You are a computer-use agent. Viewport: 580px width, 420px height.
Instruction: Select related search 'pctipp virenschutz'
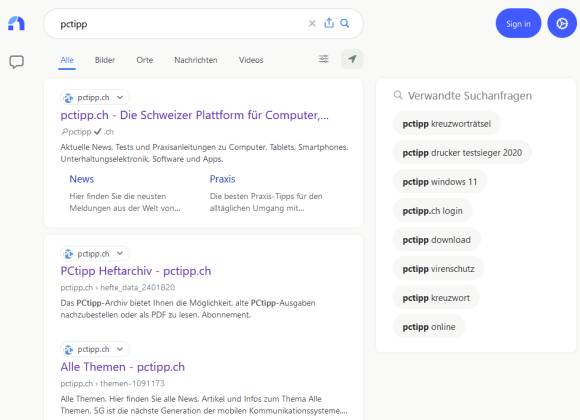pos(438,269)
